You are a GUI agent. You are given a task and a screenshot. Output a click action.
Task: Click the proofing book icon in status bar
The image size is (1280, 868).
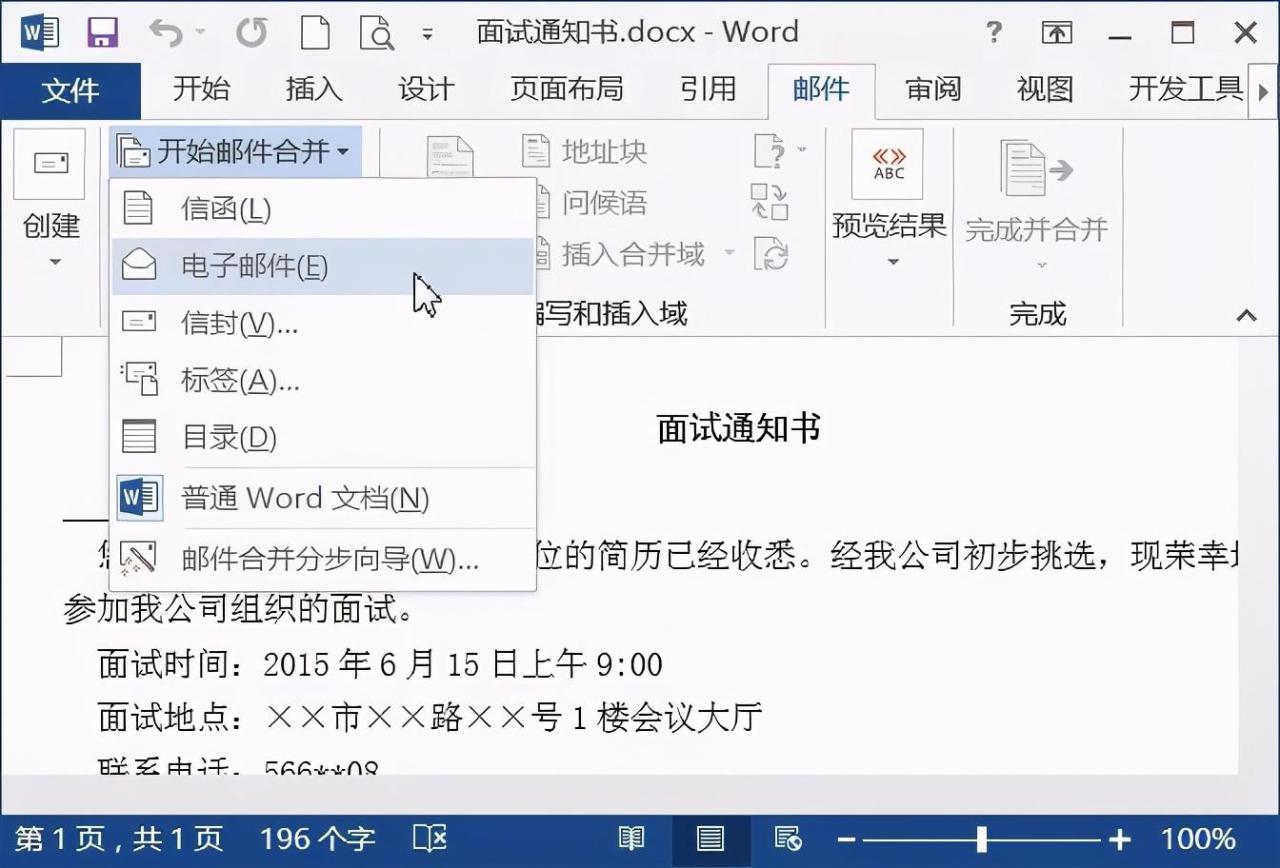click(x=430, y=839)
